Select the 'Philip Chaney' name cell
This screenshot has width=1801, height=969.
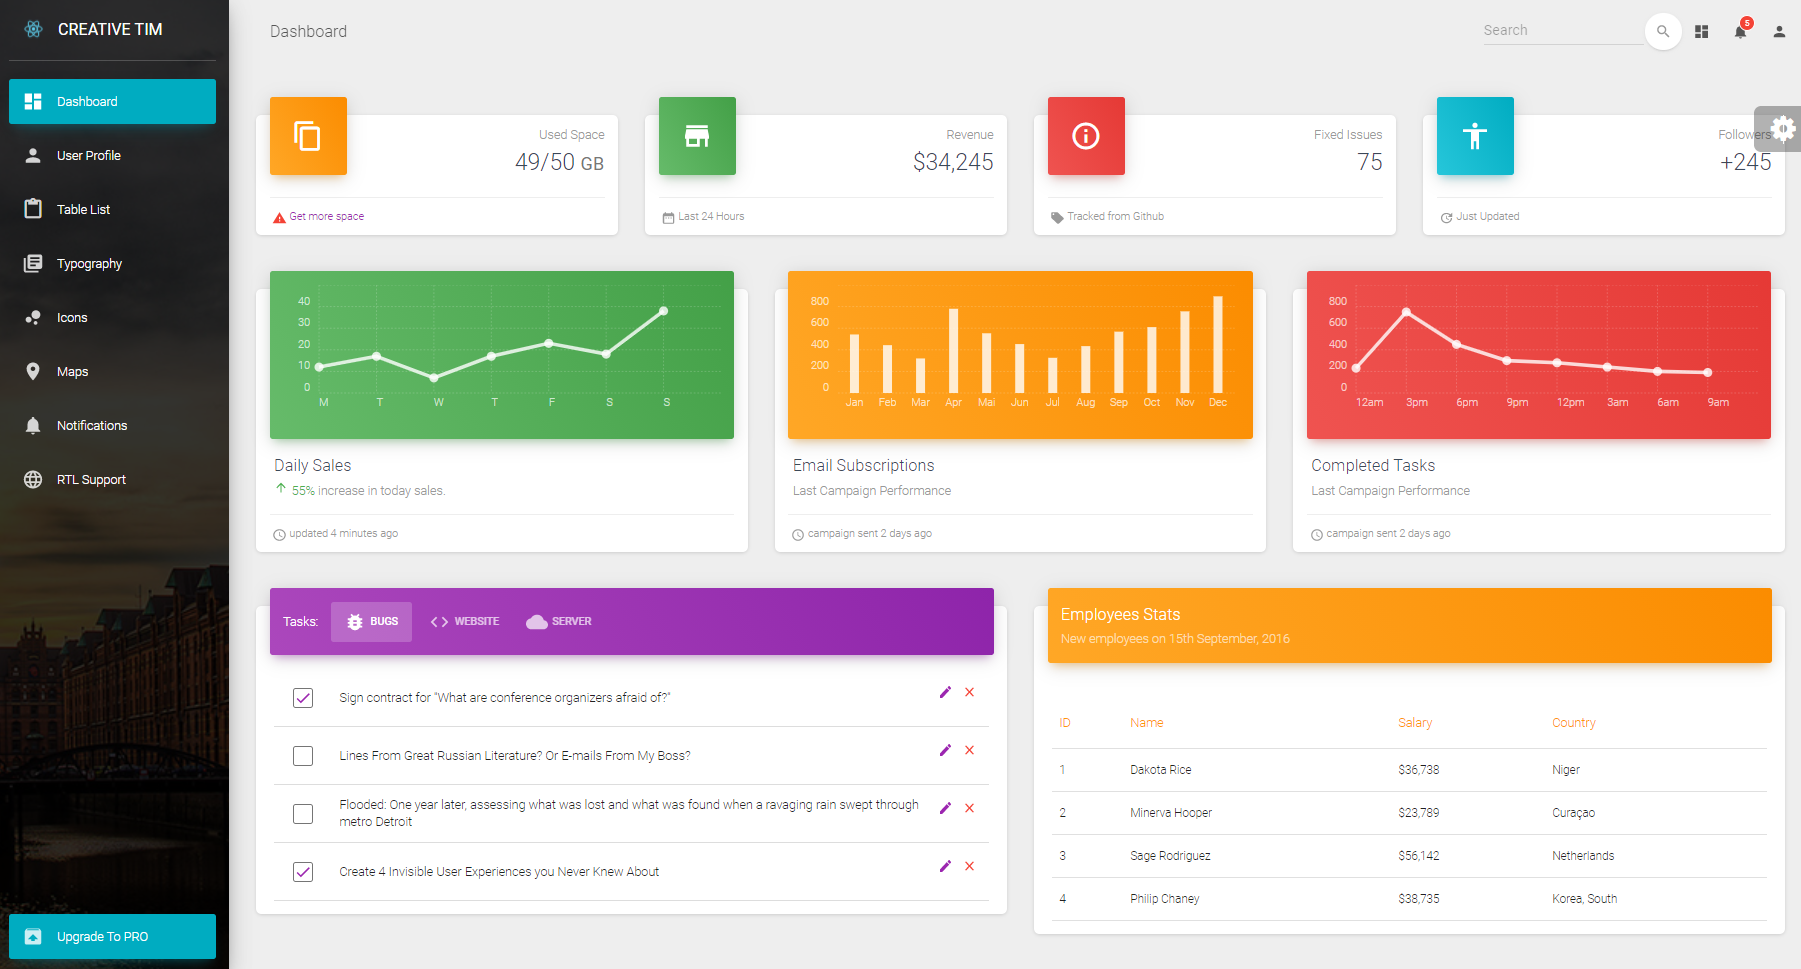click(x=1165, y=899)
